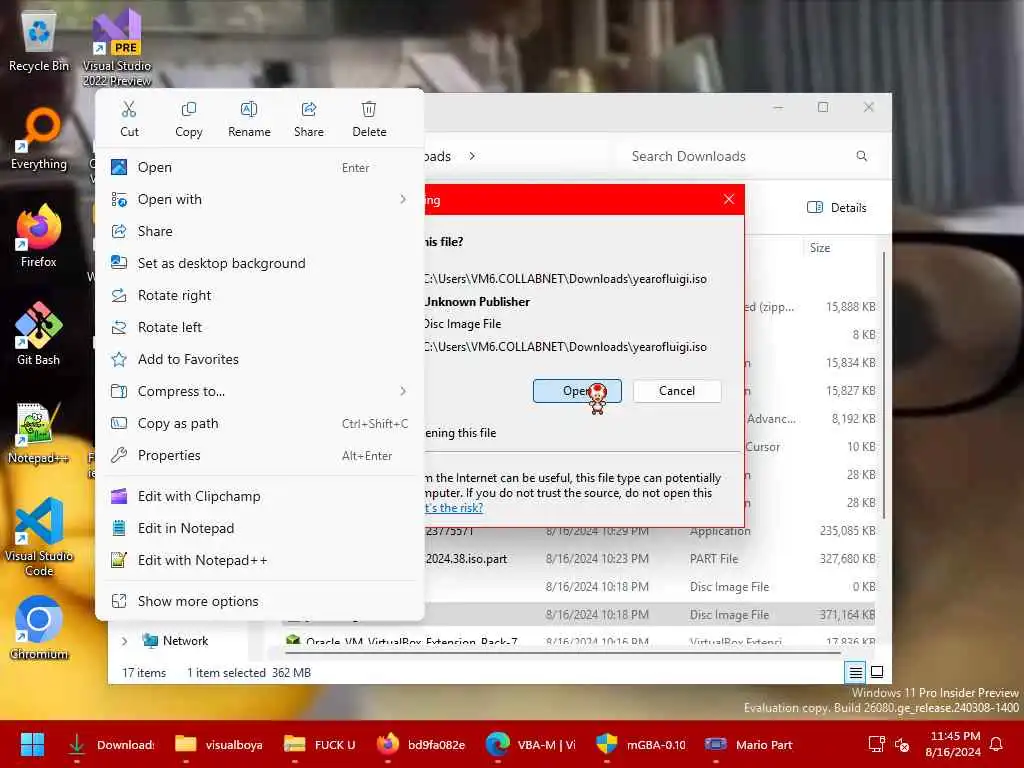Click the muted volume tray icon

[x=902, y=744]
